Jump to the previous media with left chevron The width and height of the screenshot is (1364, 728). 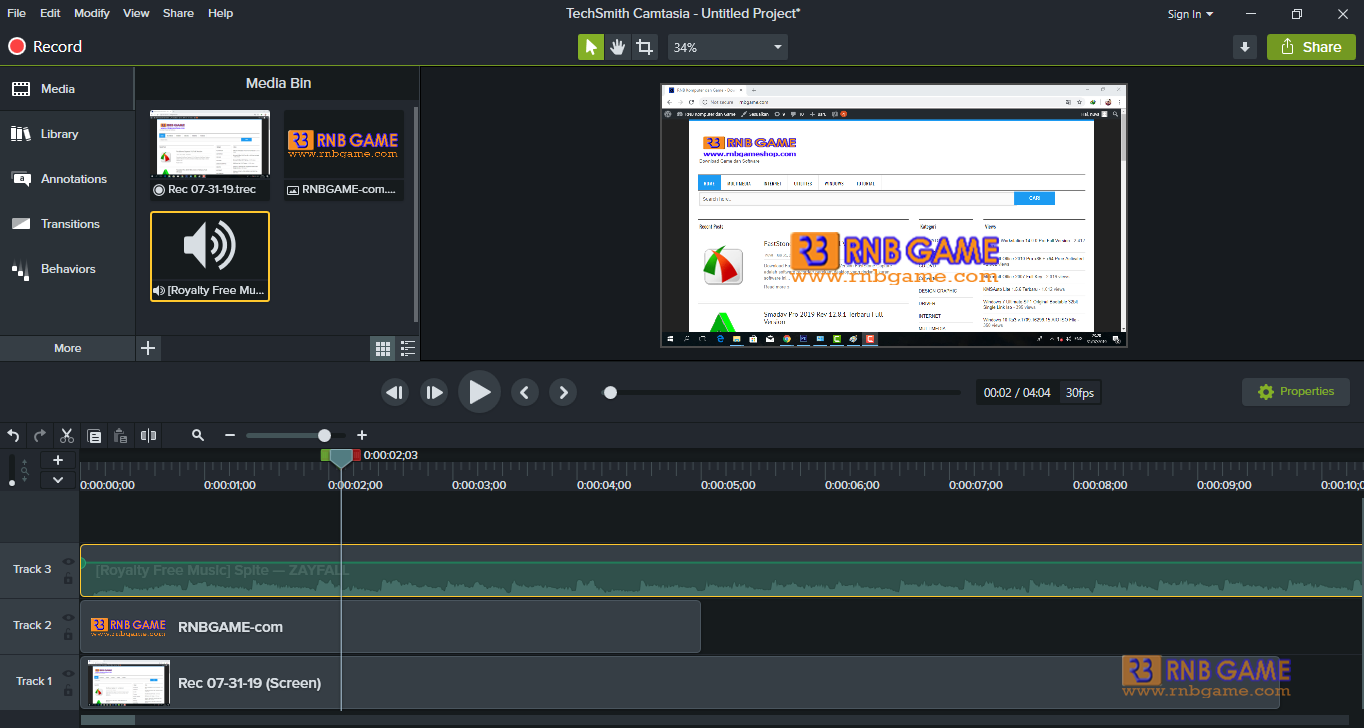[525, 392]
